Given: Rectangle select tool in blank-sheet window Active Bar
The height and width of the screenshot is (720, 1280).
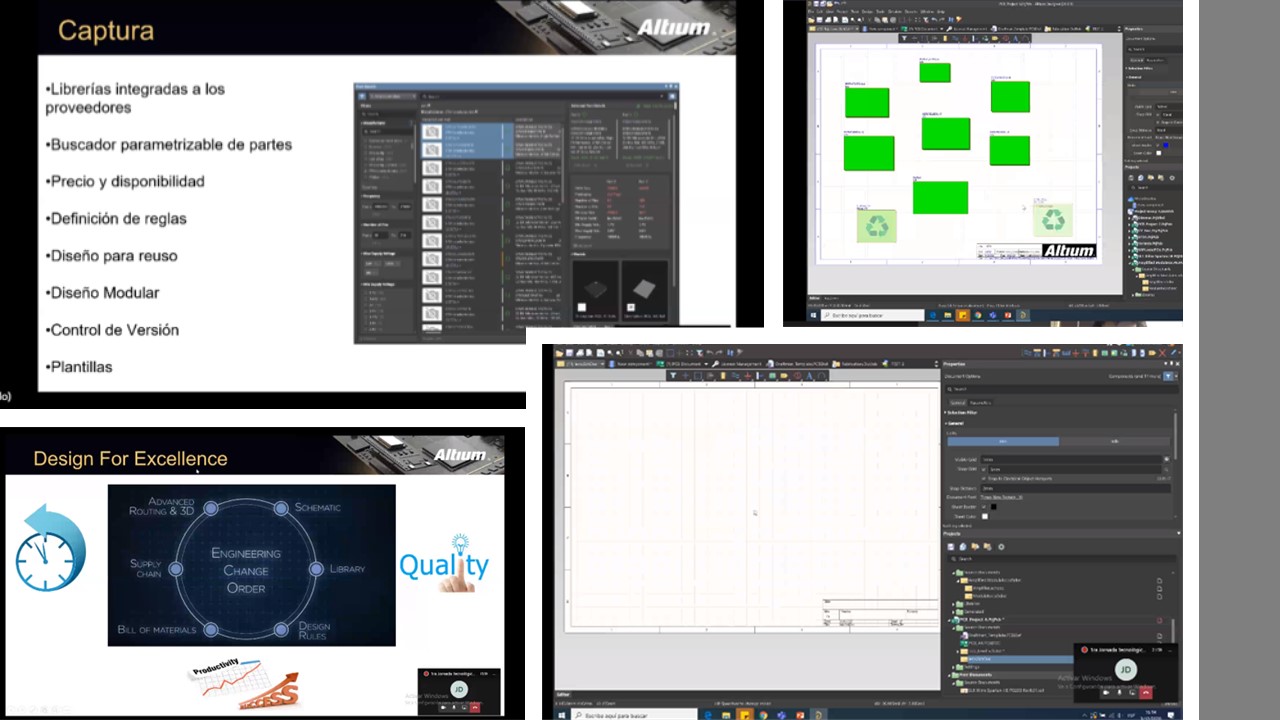Looking at the screenshot, I should tap(698, 375).
